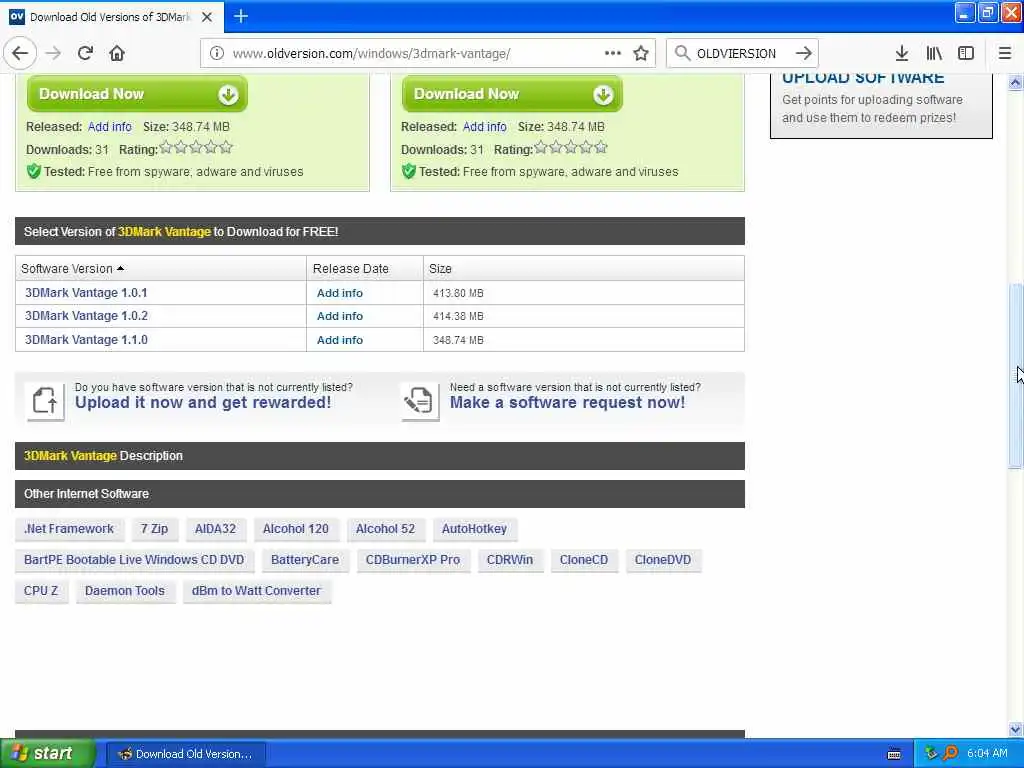Click the right Download Now button

(512, 94)
